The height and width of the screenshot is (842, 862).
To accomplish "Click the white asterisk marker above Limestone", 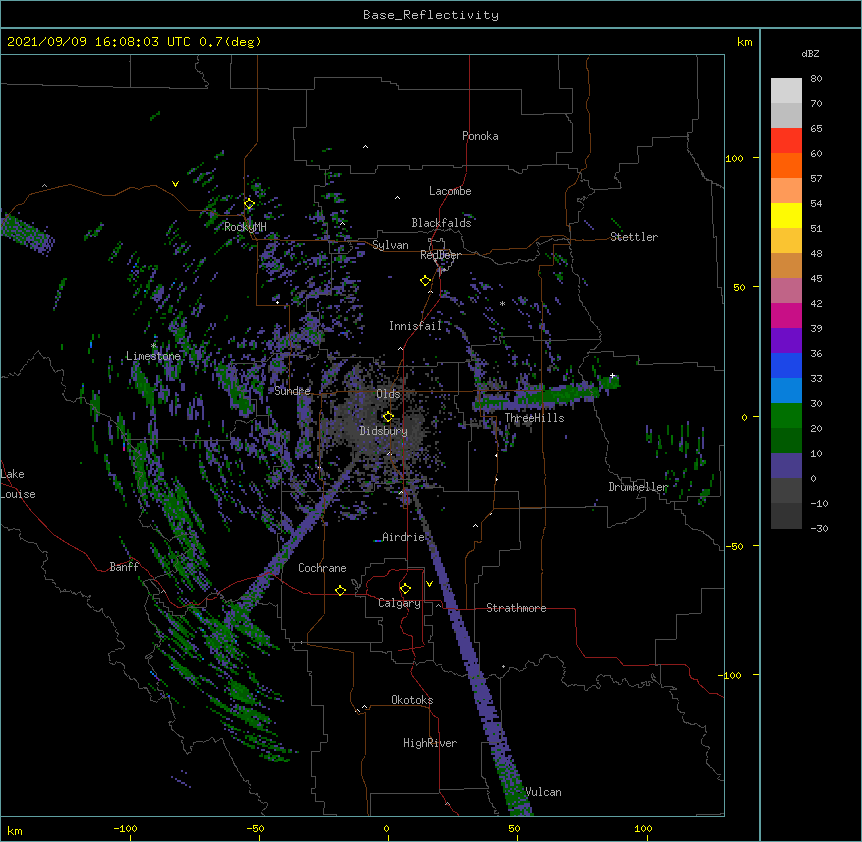I will pyautogui.click(x=154, y=346).
